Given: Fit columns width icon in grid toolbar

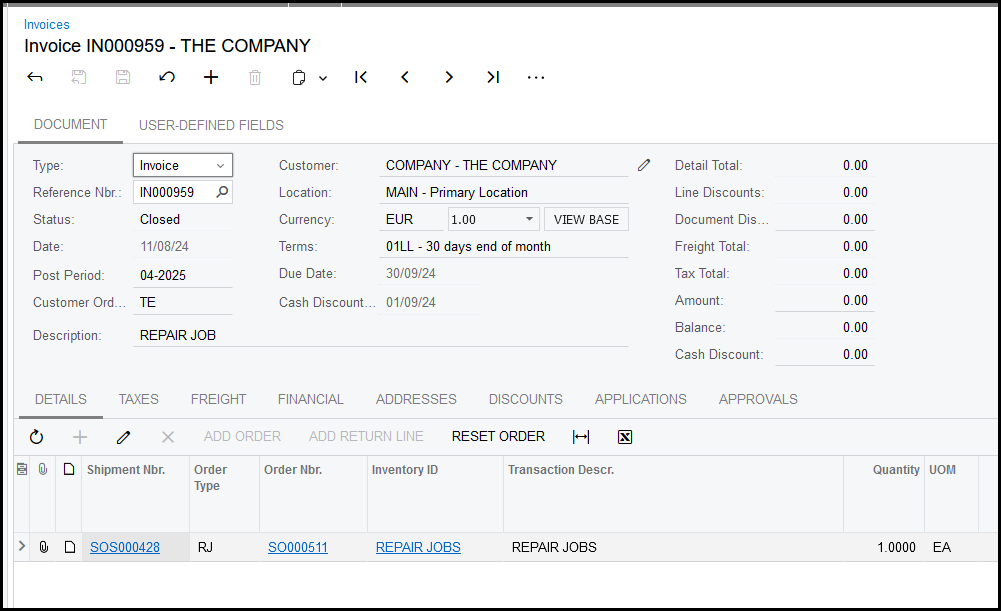Looking at the screenshot, I should [x=581, y=437].
